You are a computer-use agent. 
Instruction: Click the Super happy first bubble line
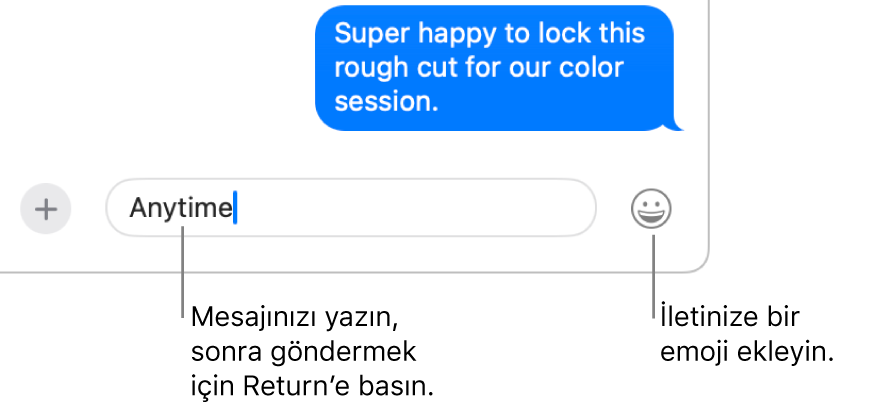coord(489,34)
